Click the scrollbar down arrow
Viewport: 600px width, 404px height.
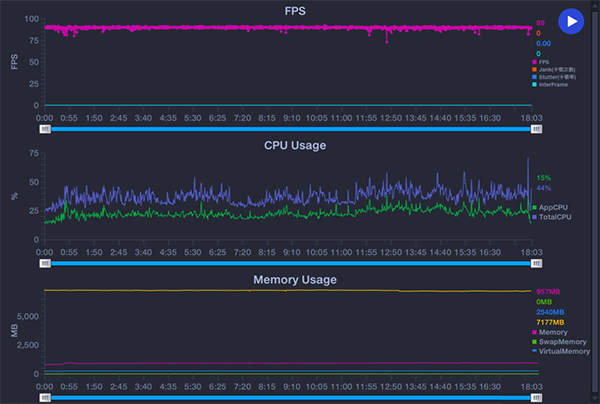pos(596,399)
